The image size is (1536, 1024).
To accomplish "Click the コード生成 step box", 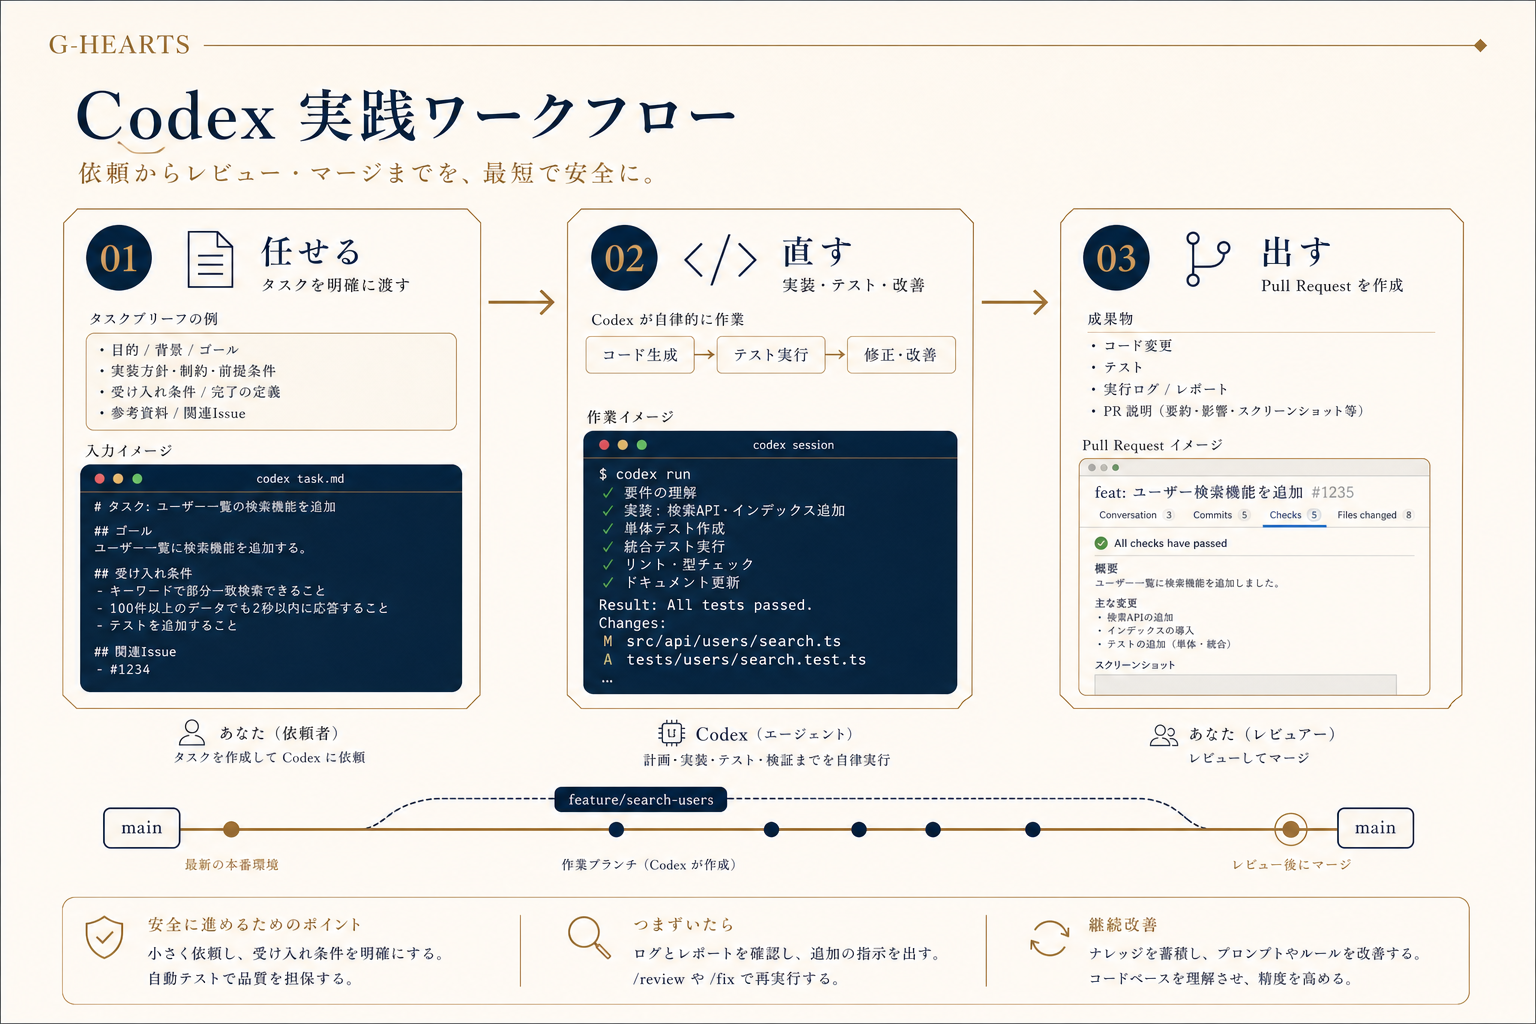I will coord(640,355).
